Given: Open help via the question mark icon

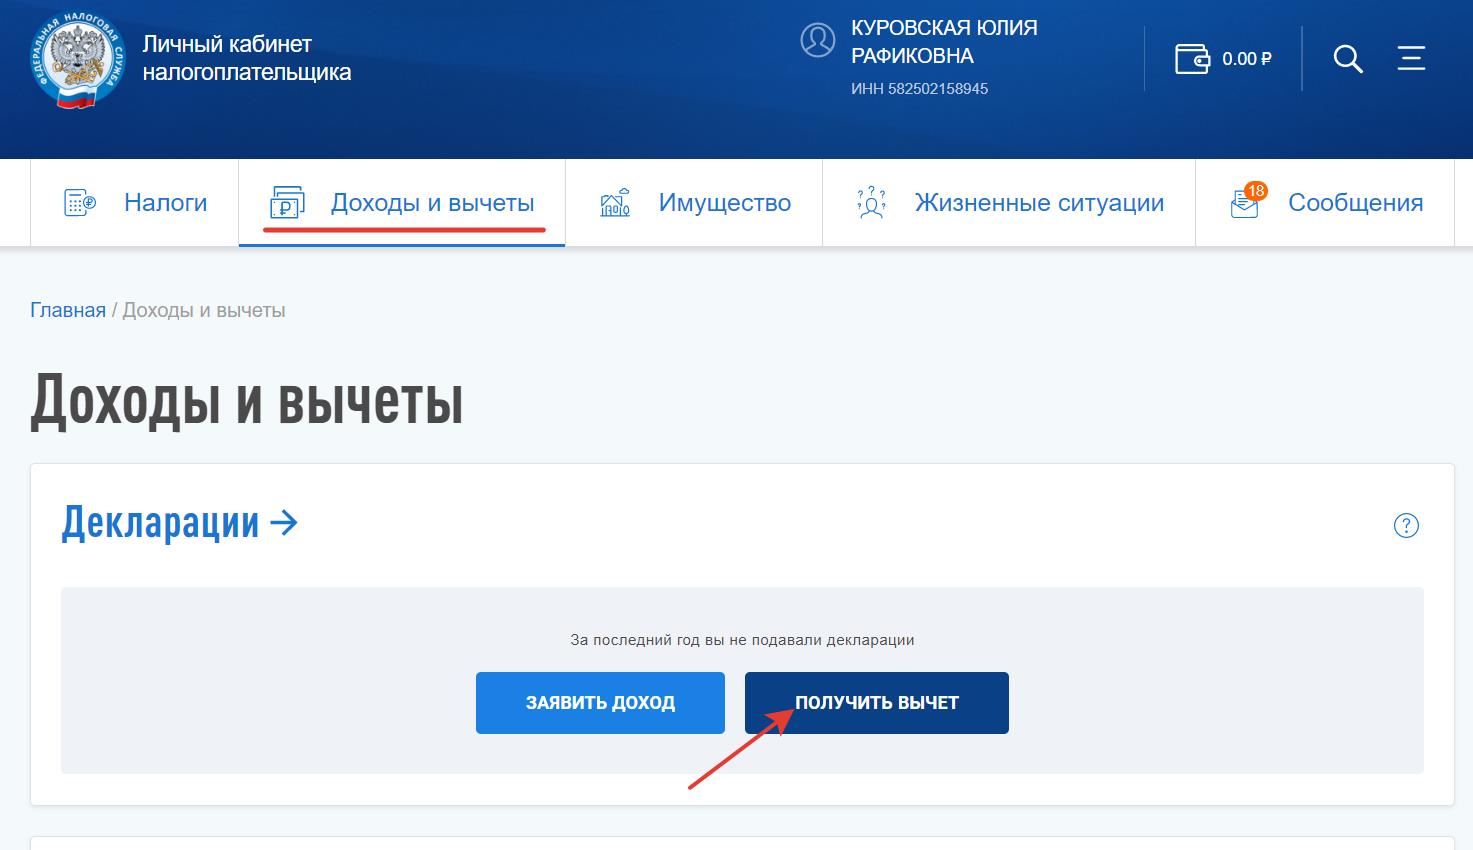Looking at the screenshot, I should coord(1406,525).
